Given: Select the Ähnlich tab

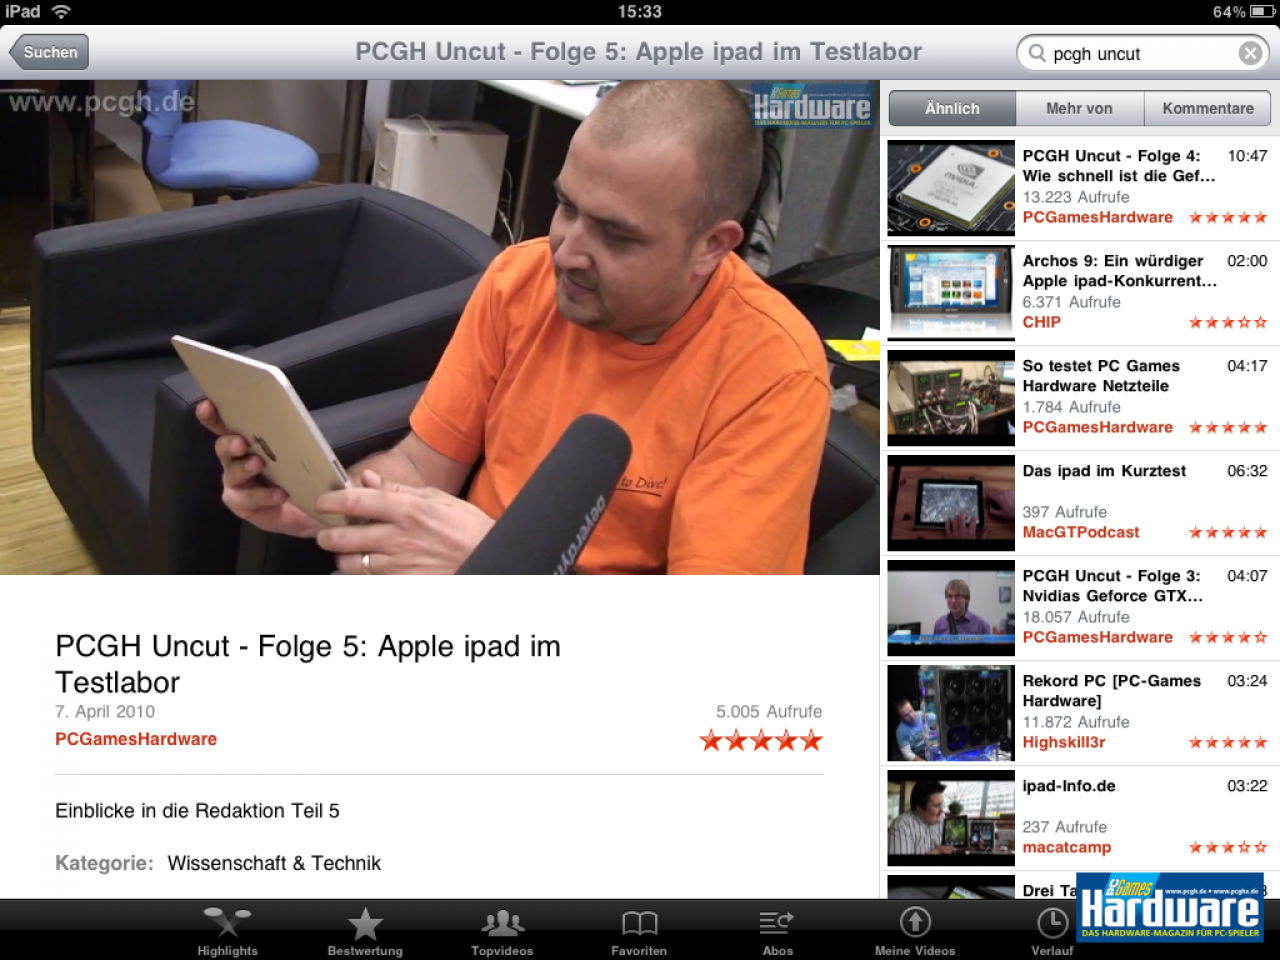Looking at the screenshot, I should click(x=952, y=108).
